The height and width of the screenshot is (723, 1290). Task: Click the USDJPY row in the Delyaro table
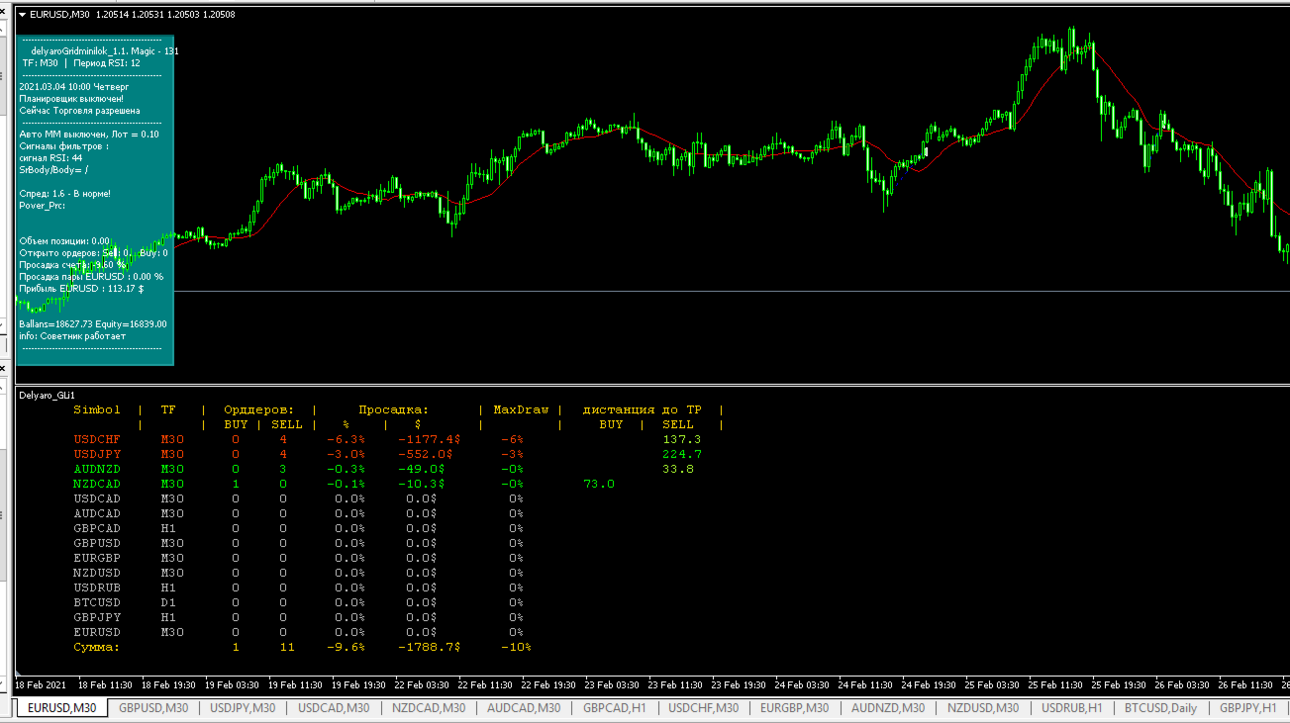(387, 454)
